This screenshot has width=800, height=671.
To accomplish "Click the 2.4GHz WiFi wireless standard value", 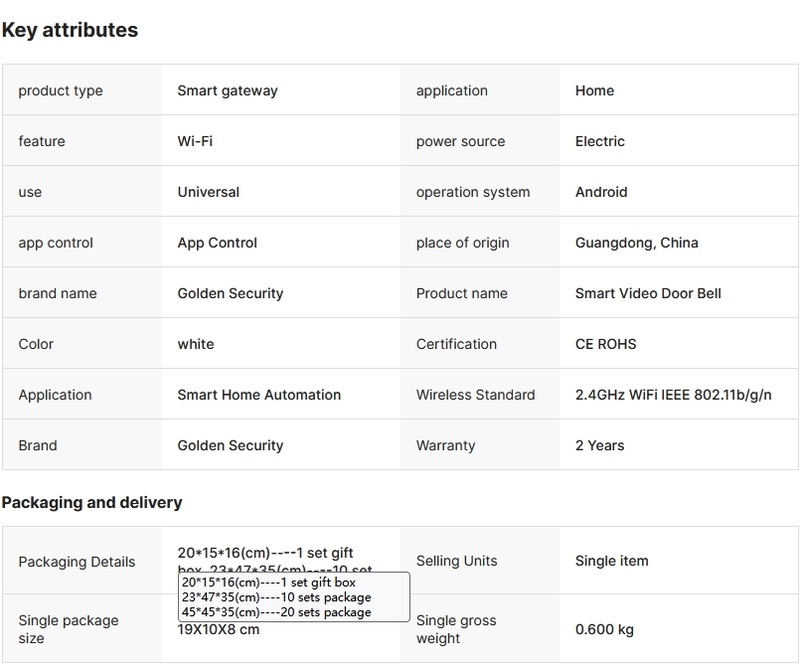I will (673, 395).
